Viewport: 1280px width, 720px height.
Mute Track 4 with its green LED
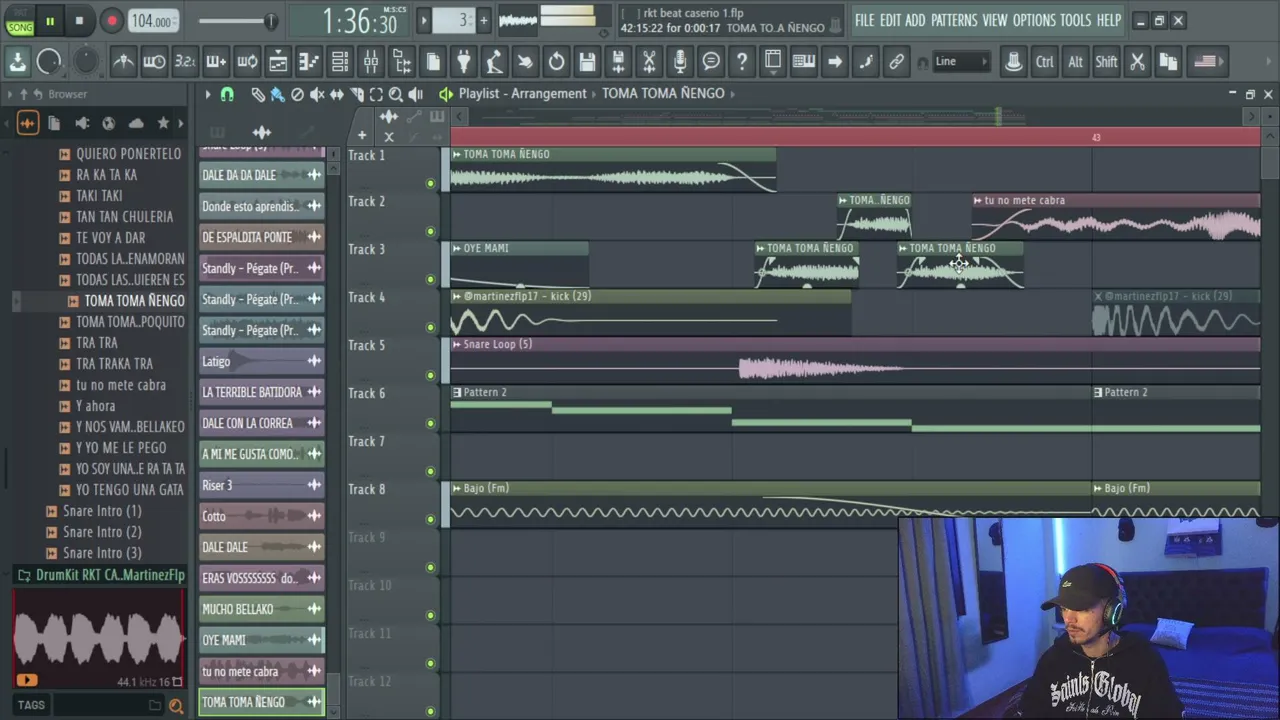[431, 327]
